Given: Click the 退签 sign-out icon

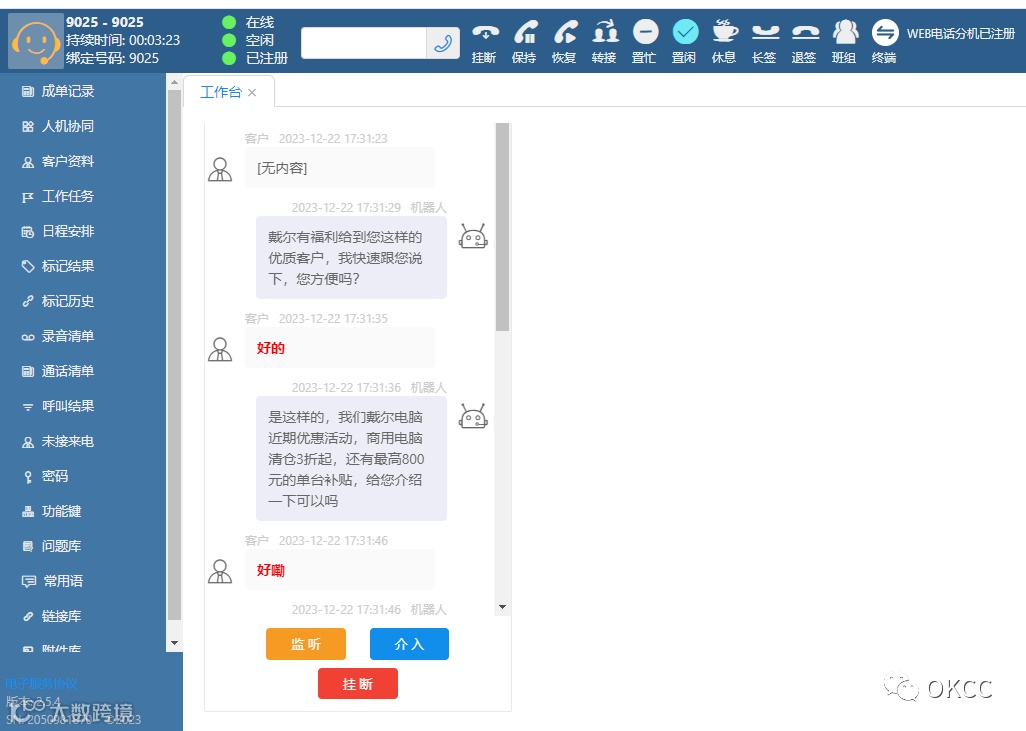Looking at the screenshot, I should click(805, 33).
